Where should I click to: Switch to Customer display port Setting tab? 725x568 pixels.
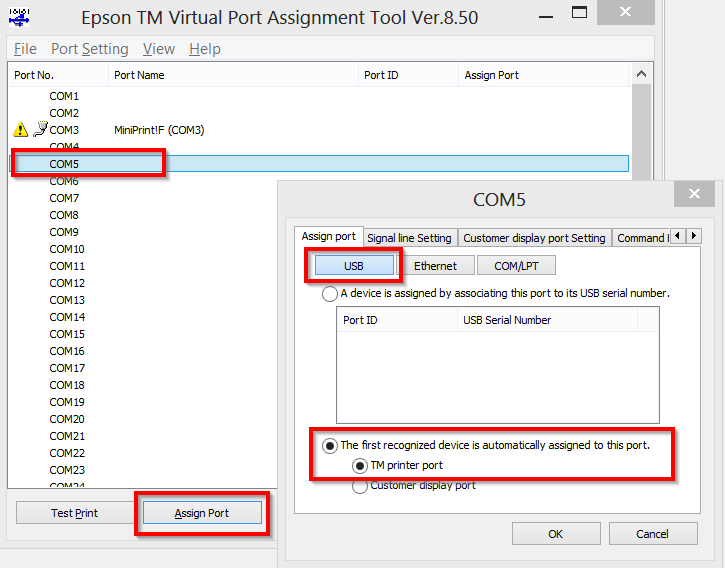(534, 238)
